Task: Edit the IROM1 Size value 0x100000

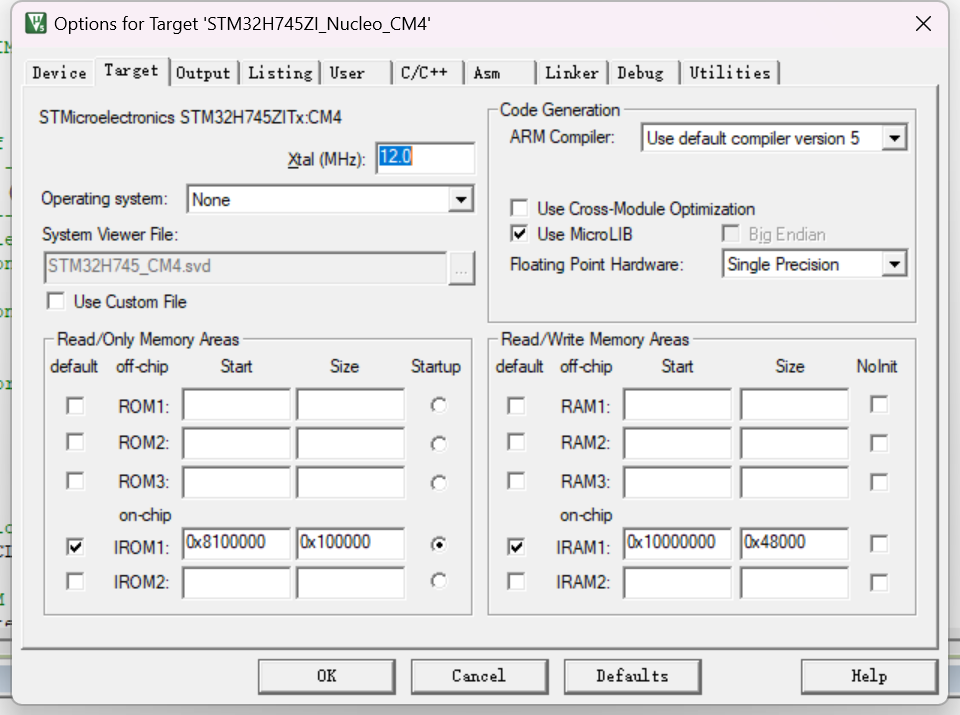Action: [351, 543]
